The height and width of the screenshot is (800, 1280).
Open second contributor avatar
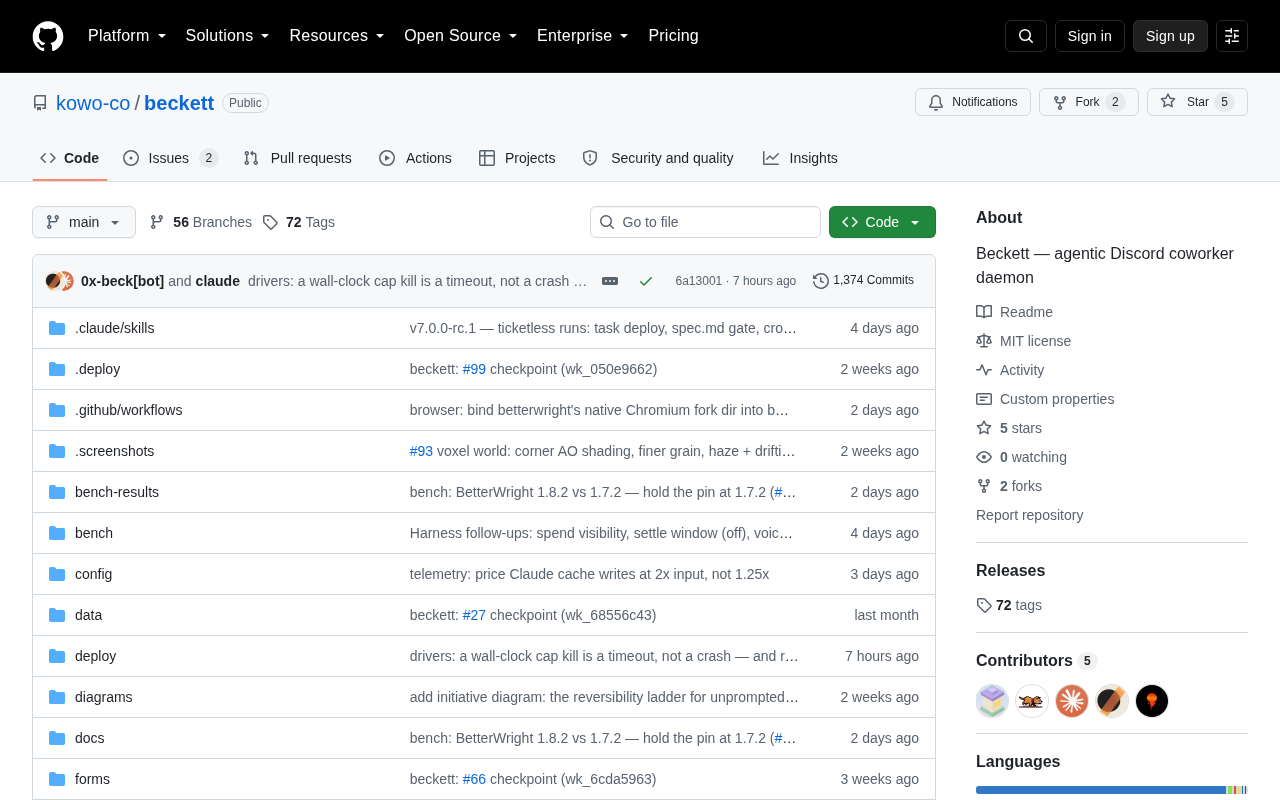pyautogui.click(x=1032, y=701)
